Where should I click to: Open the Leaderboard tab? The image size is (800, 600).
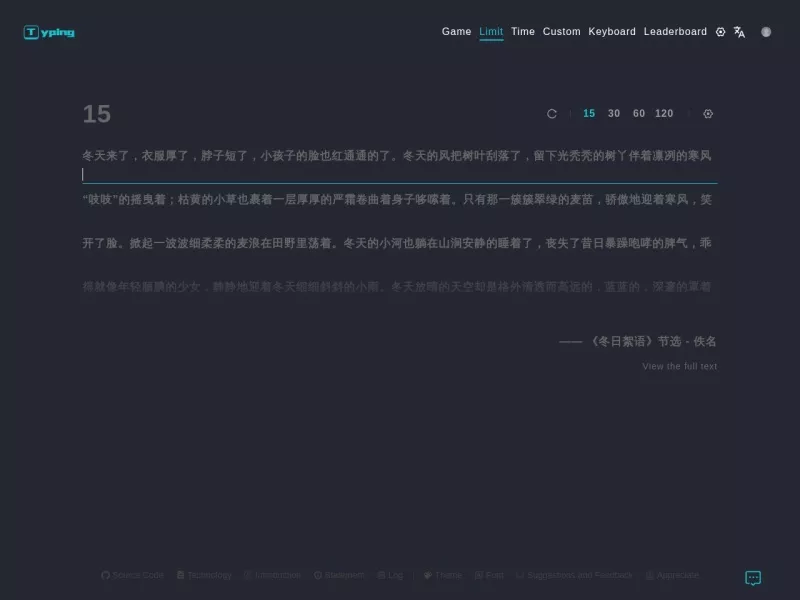[x=675, y=32]
